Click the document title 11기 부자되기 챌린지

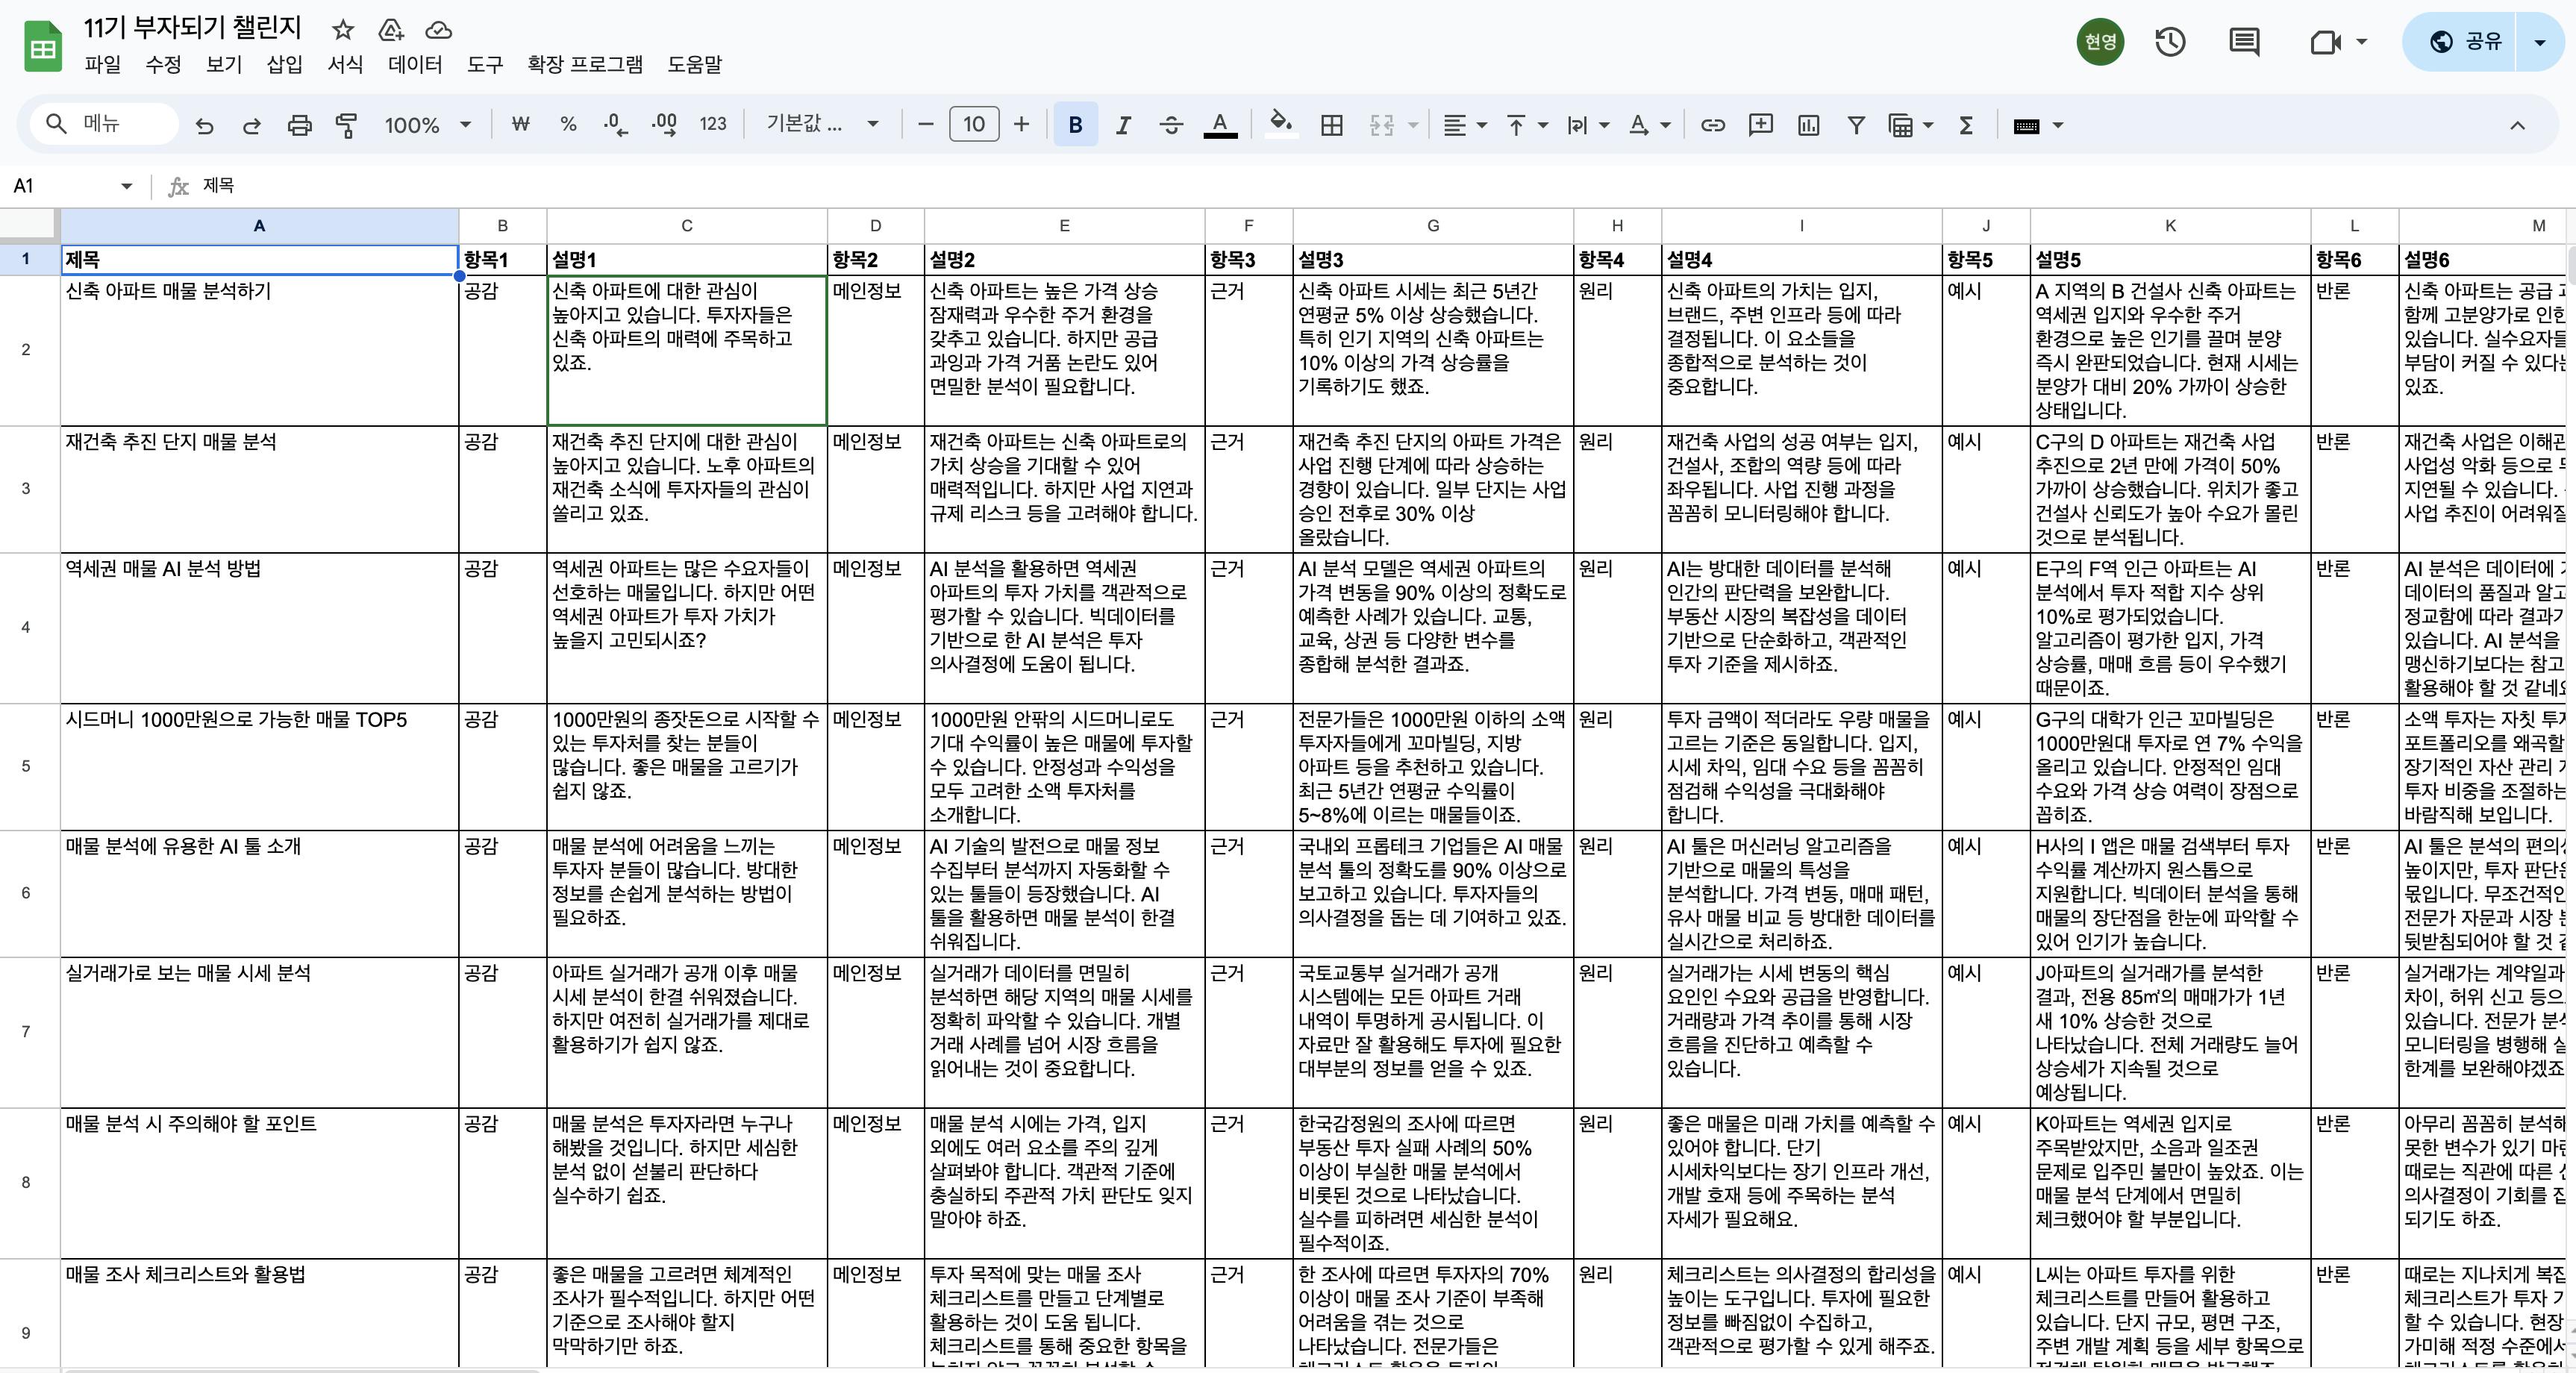(192, 27)
